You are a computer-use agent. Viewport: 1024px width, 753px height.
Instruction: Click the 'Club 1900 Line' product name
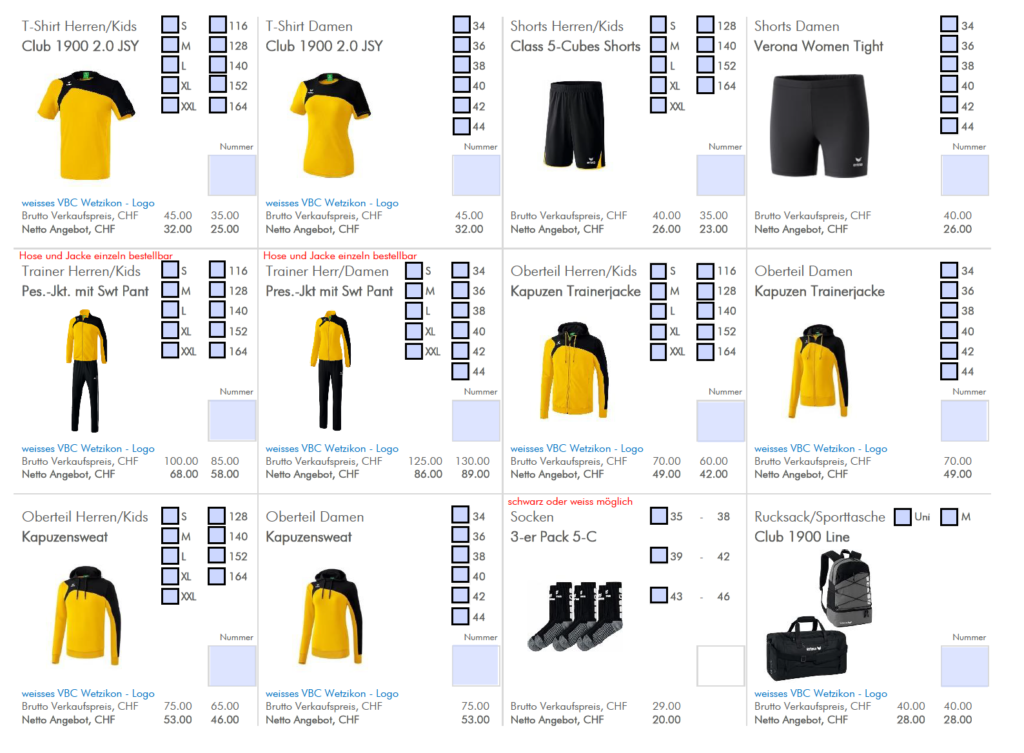click(x=802, y=537)
